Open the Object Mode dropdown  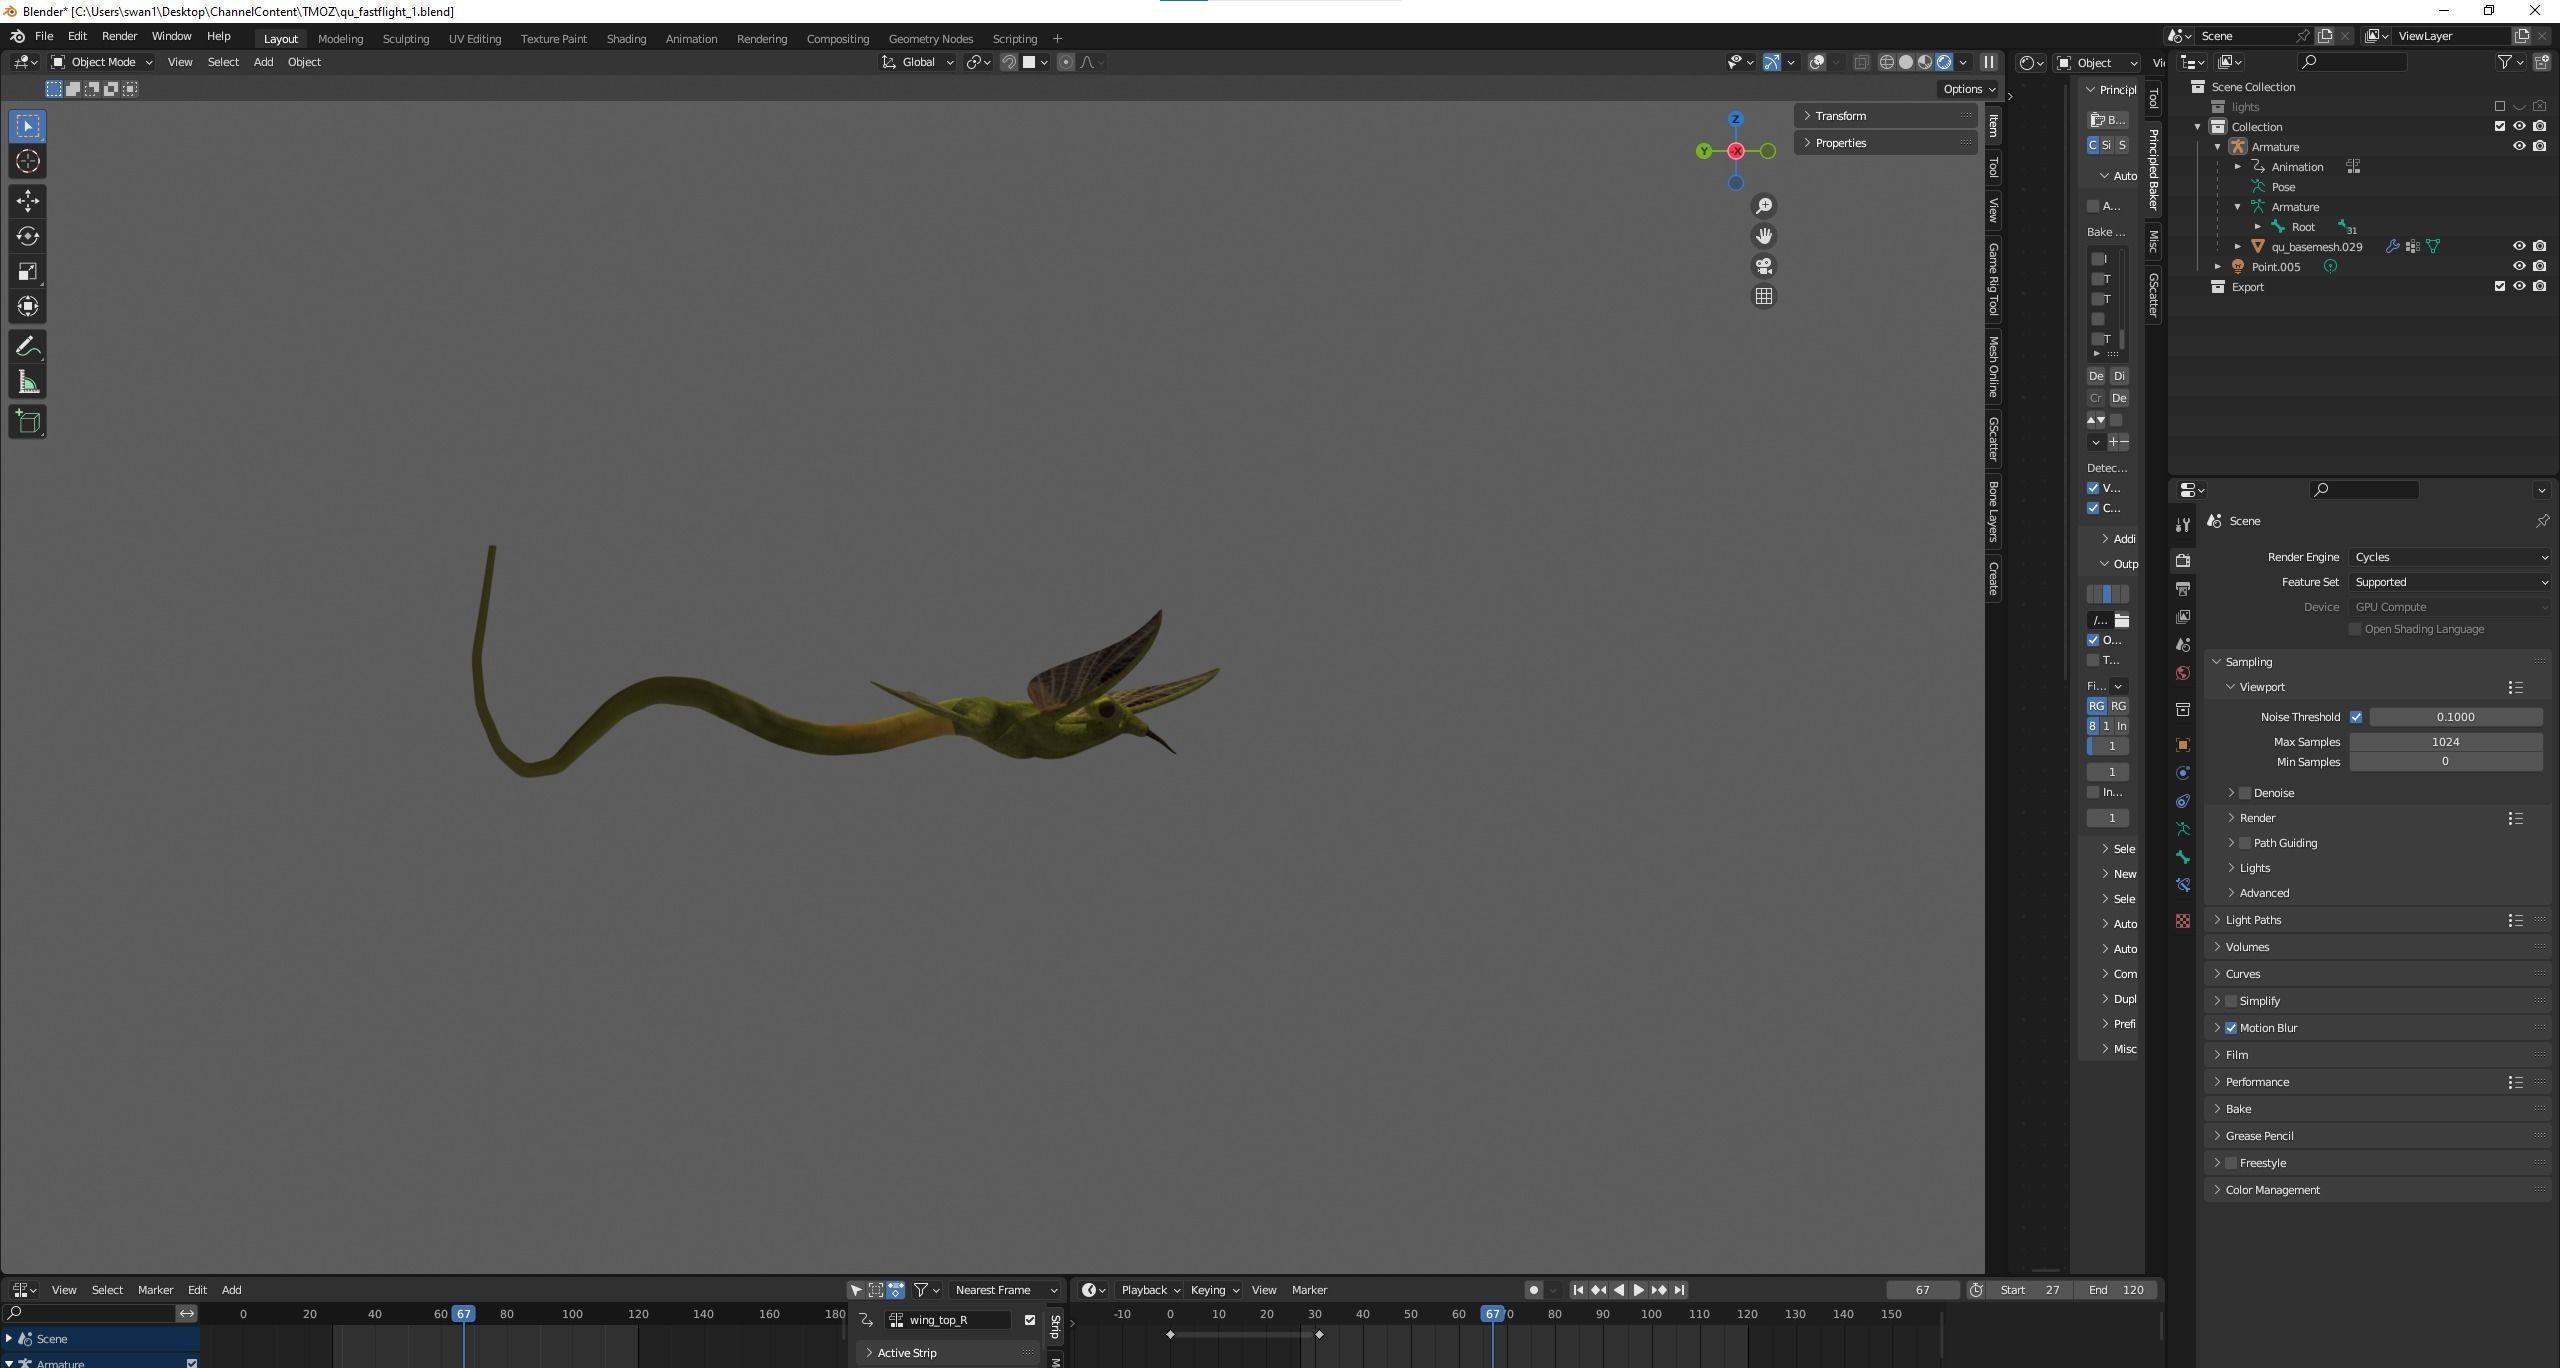101,62
